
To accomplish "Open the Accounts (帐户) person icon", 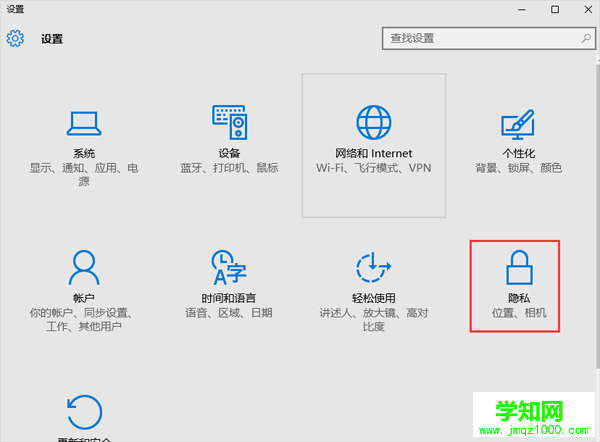I will (84, 267).
